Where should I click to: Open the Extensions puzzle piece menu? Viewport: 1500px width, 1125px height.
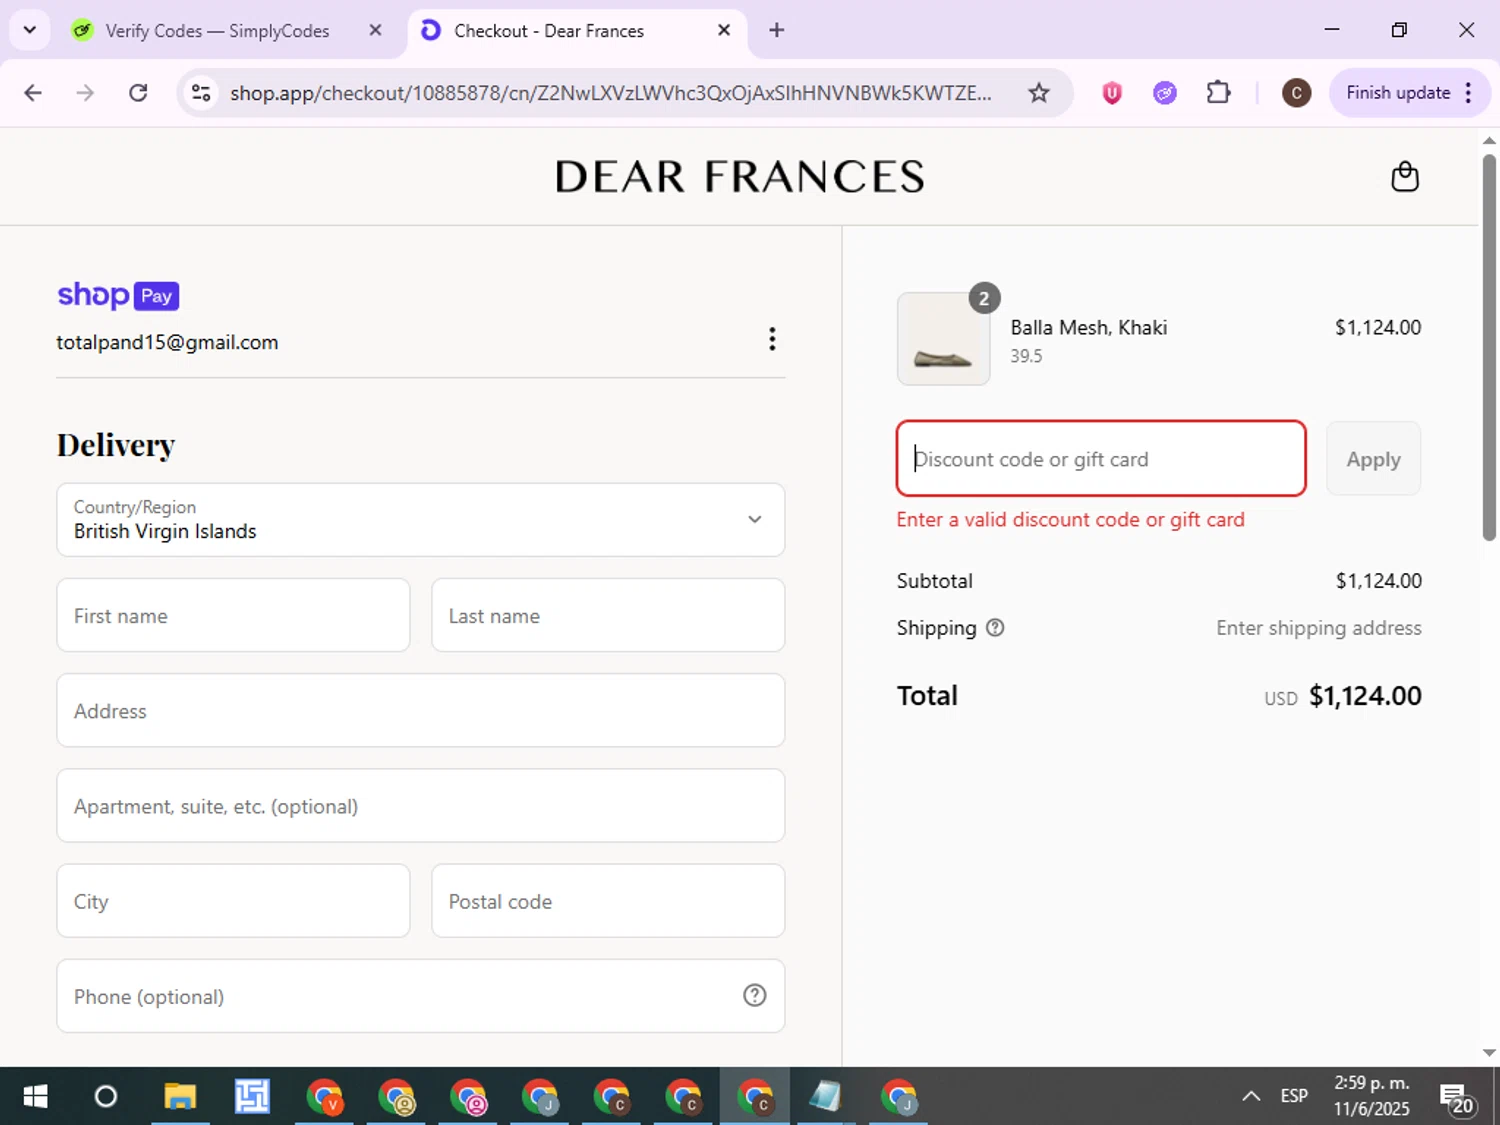1218,93
